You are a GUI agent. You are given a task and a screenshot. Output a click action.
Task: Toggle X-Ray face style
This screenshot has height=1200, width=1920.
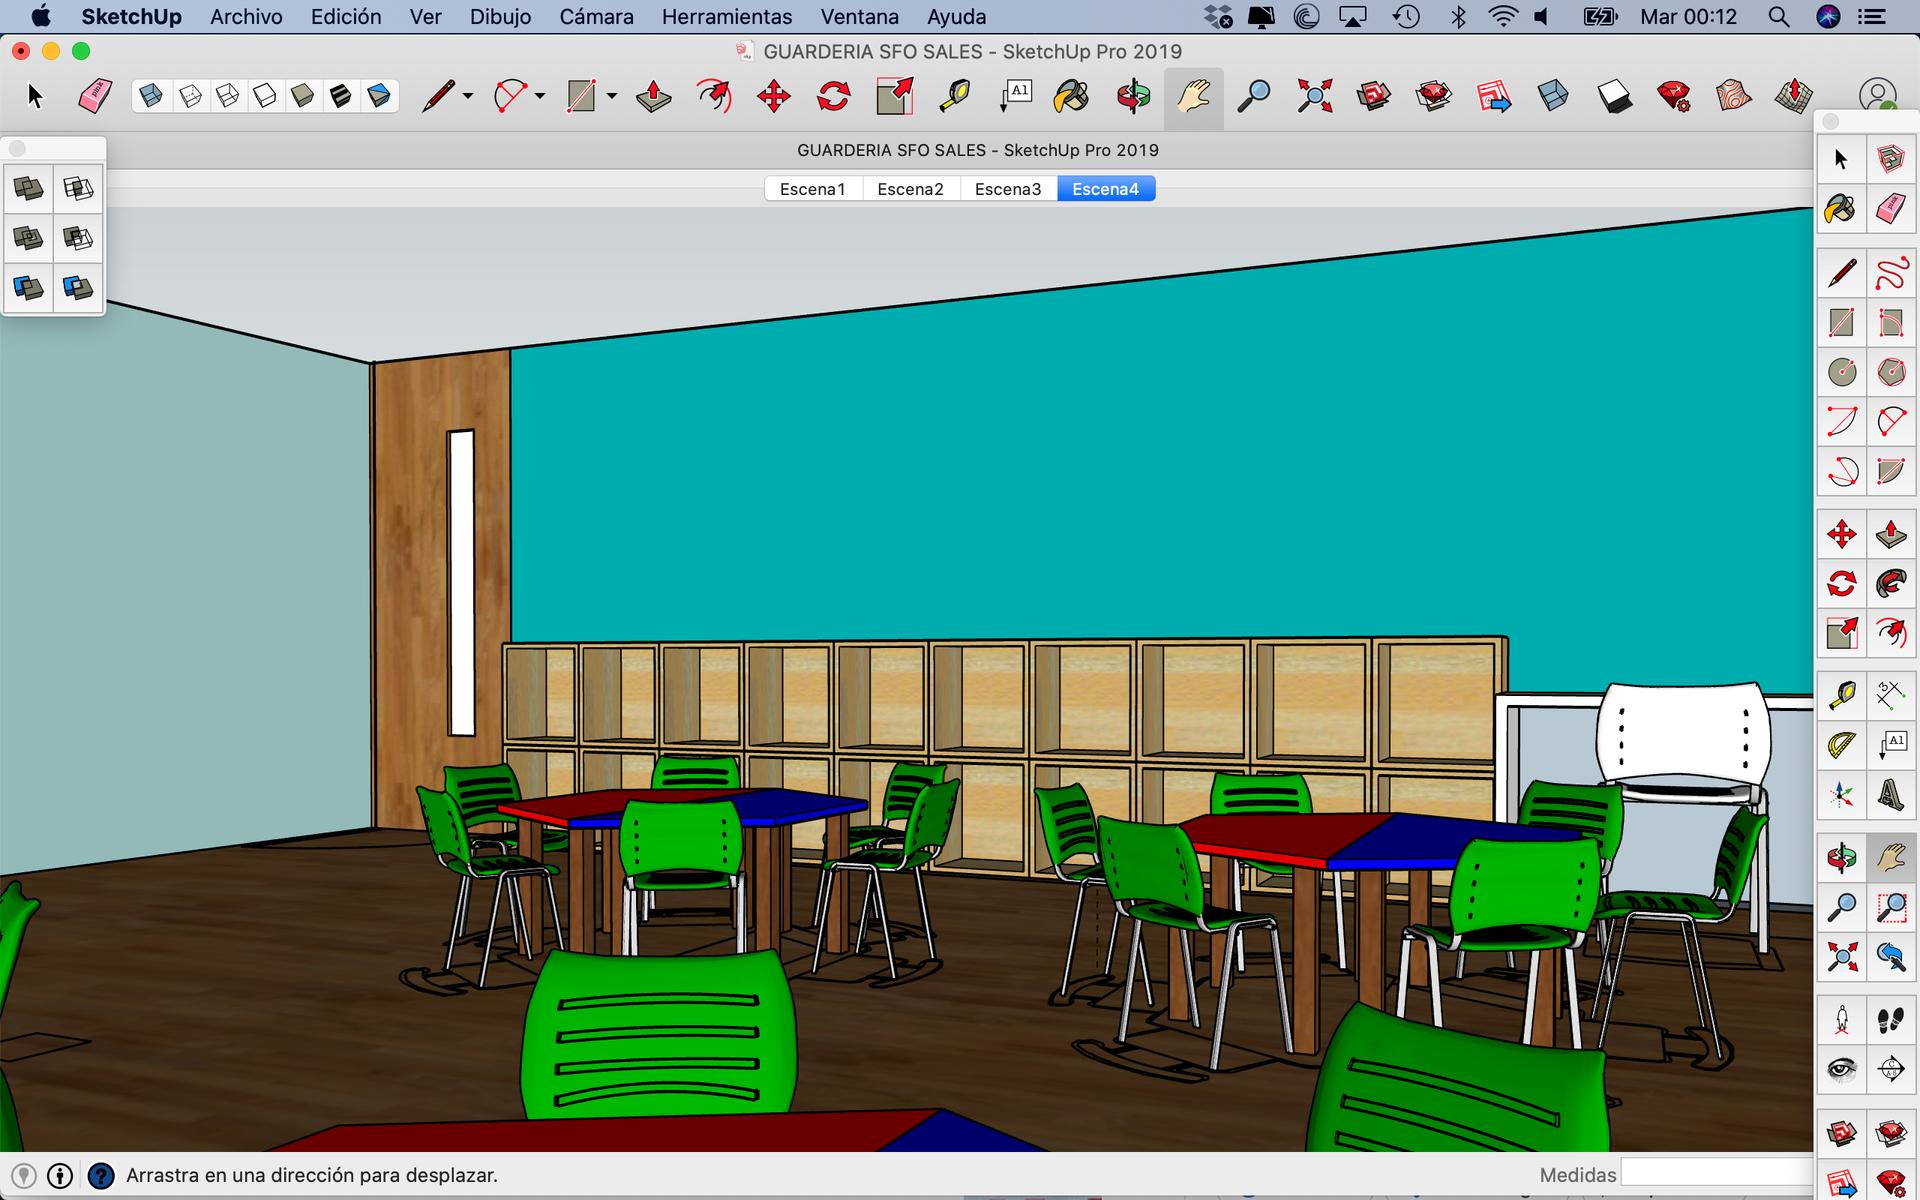click(151, 96)
